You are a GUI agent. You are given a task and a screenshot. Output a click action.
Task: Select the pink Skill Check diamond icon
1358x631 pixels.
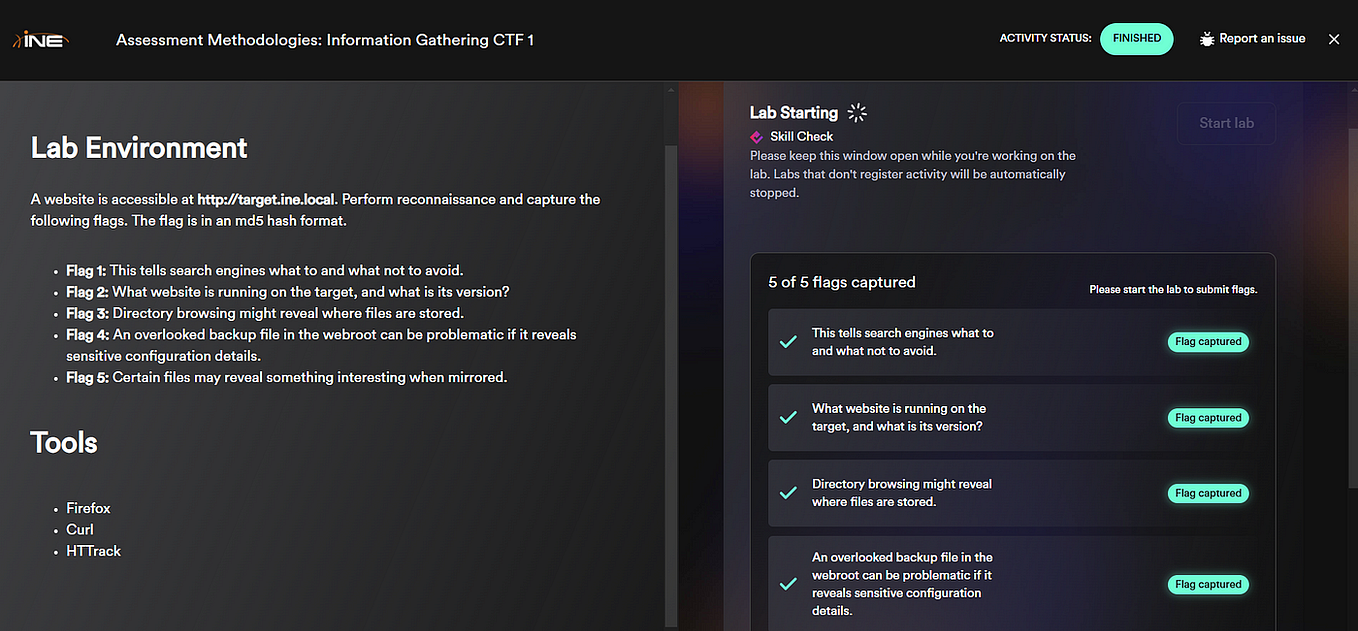coord(755,136)
